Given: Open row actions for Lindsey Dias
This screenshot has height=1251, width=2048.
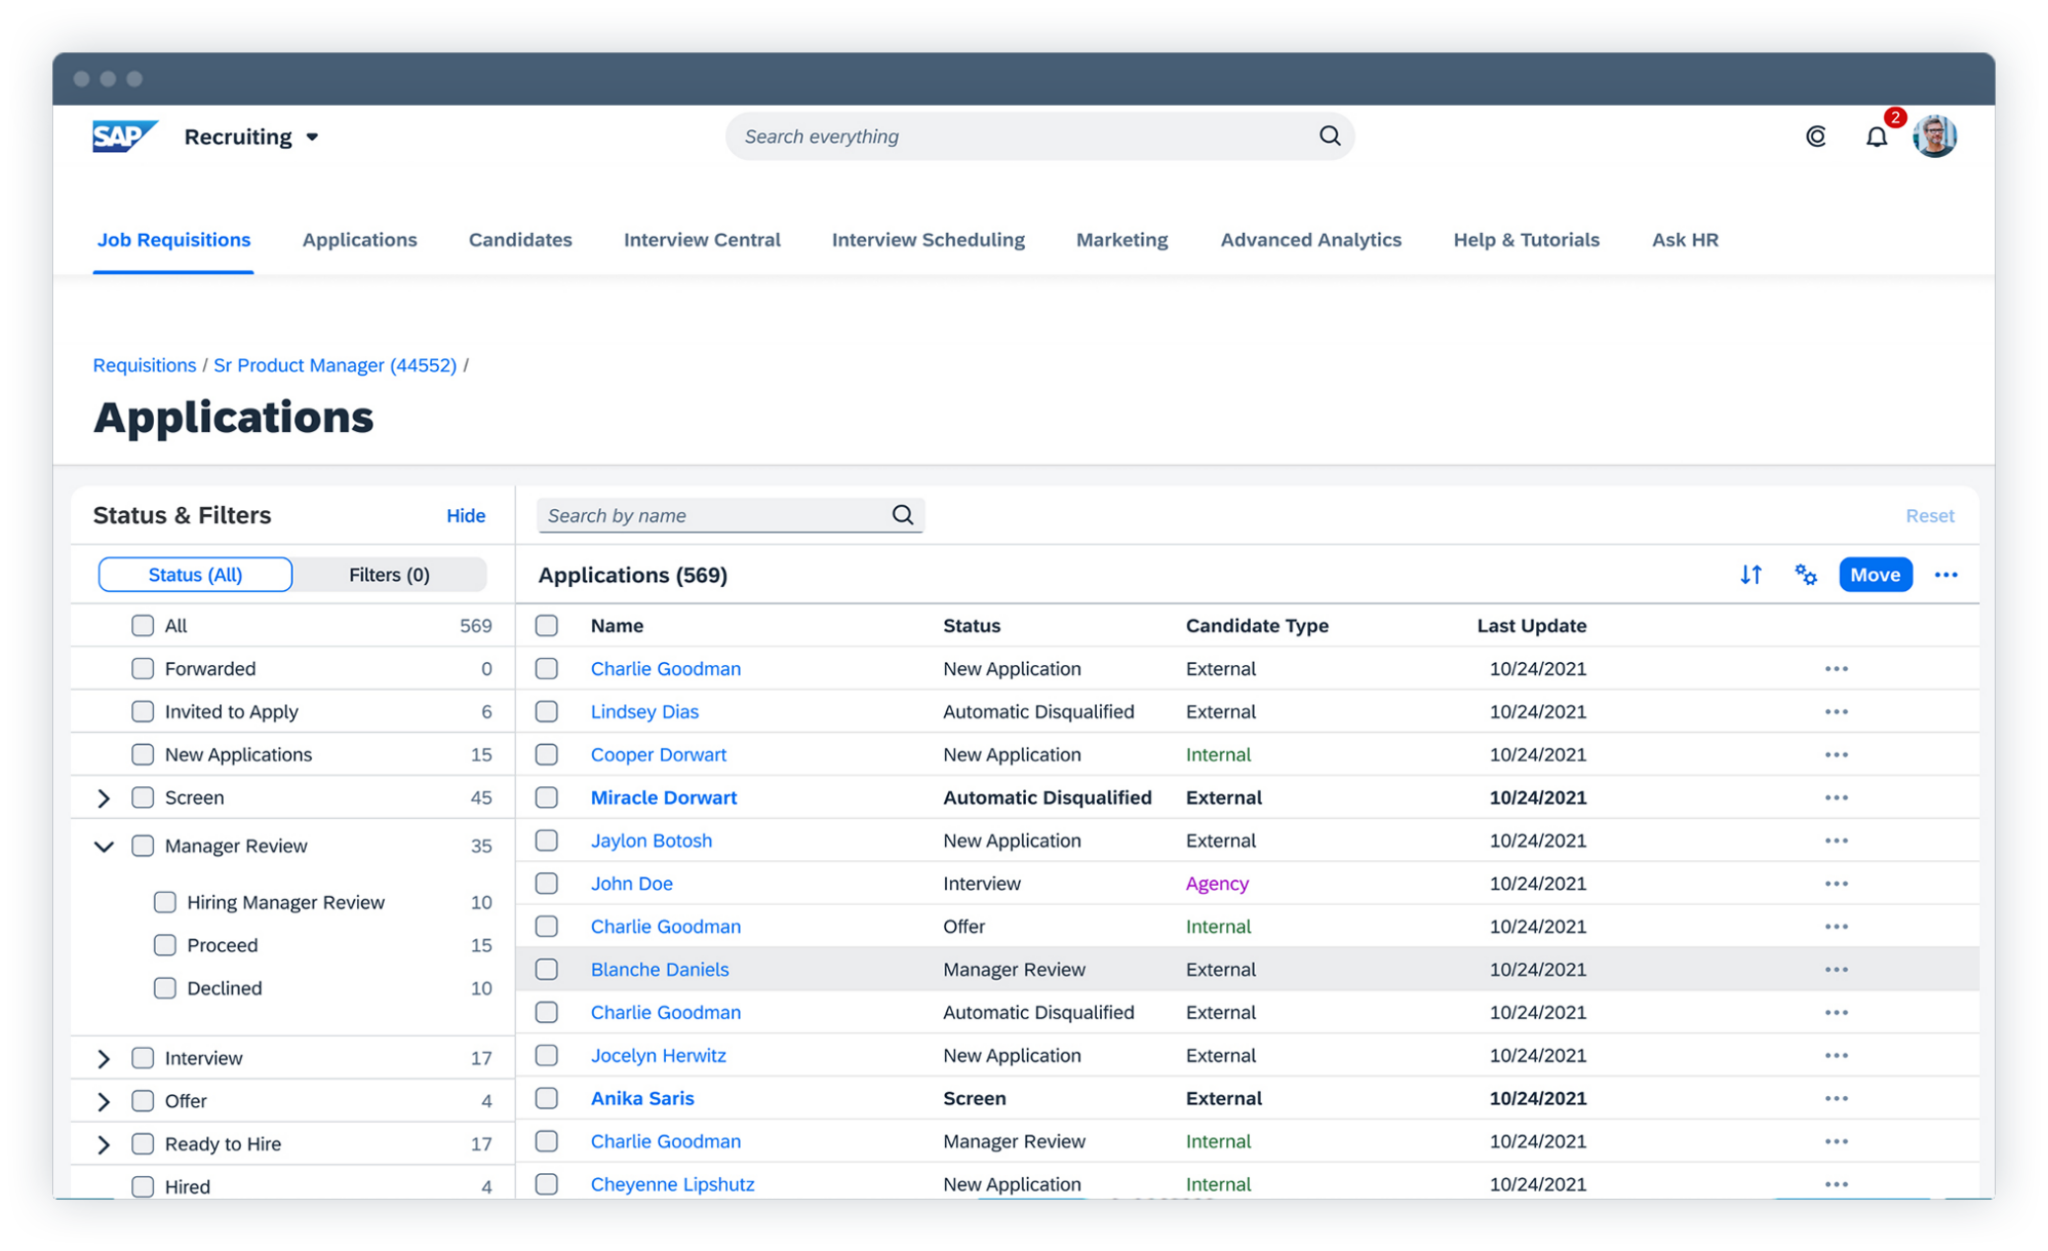Looking at the screenshot, I should [x=1836, y=712].
